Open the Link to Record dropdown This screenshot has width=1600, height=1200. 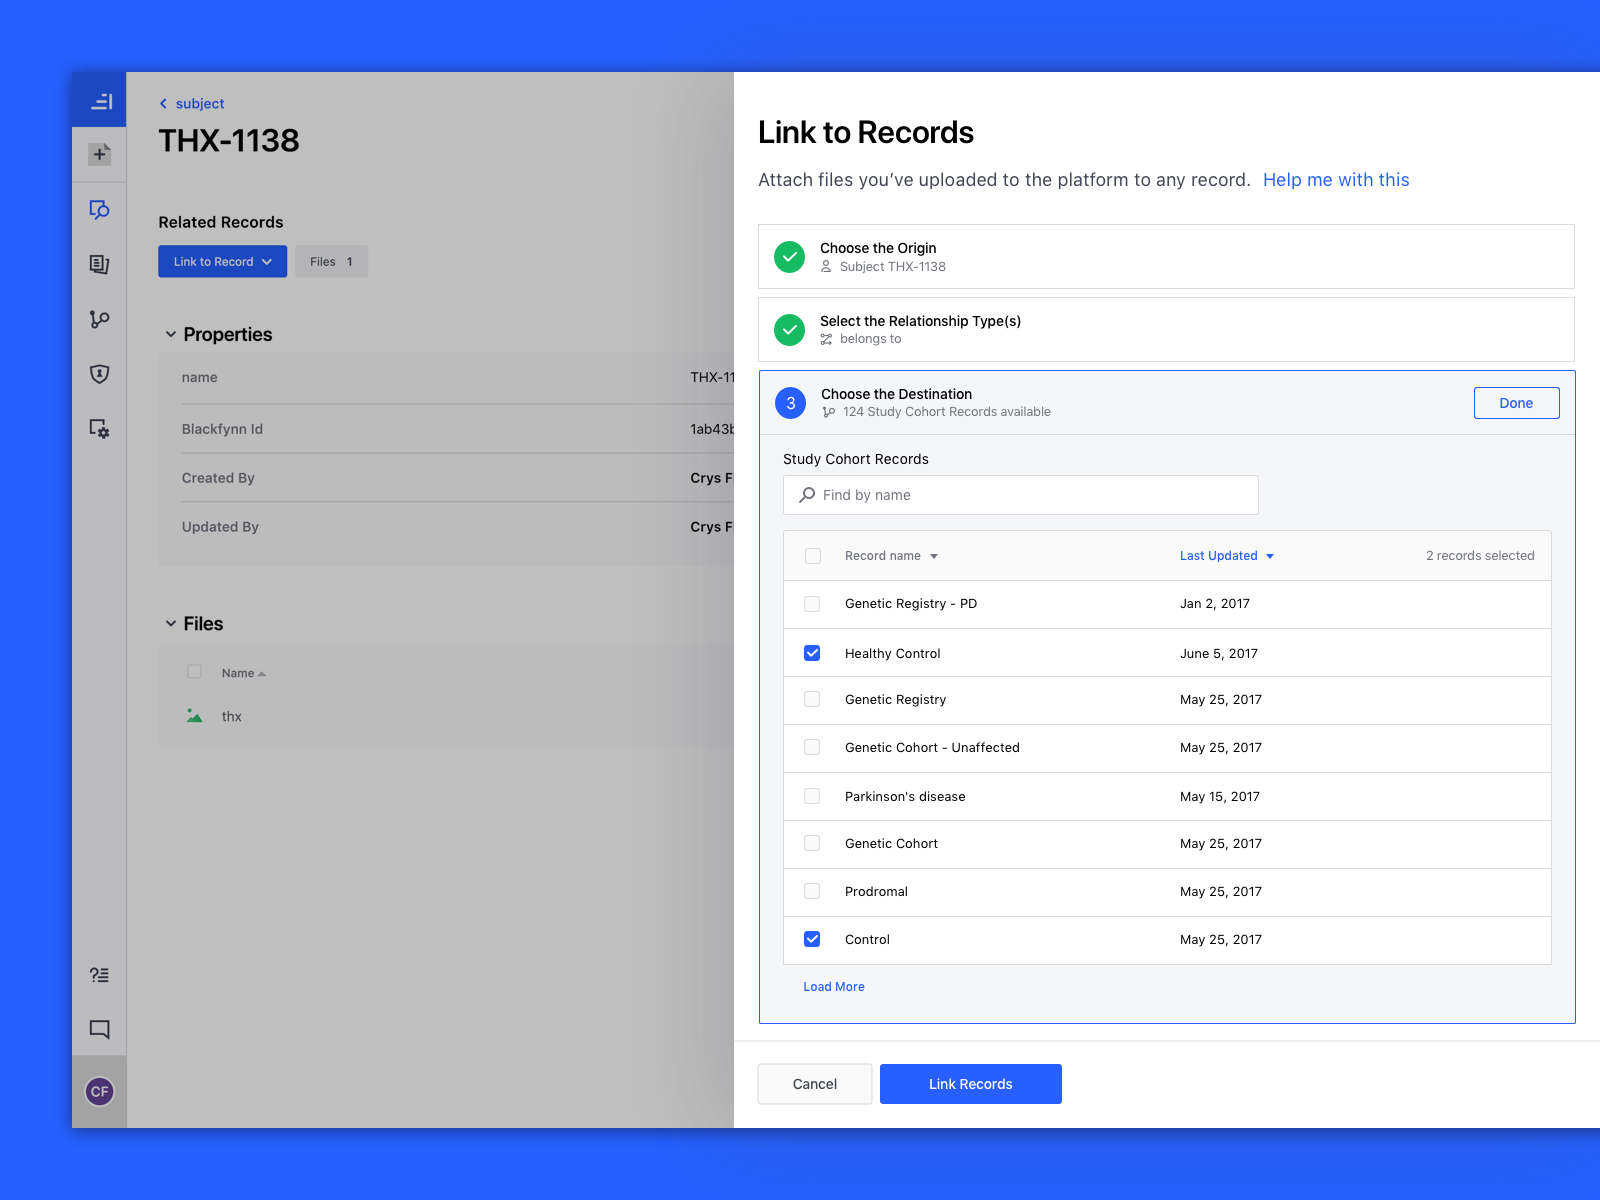222,261
